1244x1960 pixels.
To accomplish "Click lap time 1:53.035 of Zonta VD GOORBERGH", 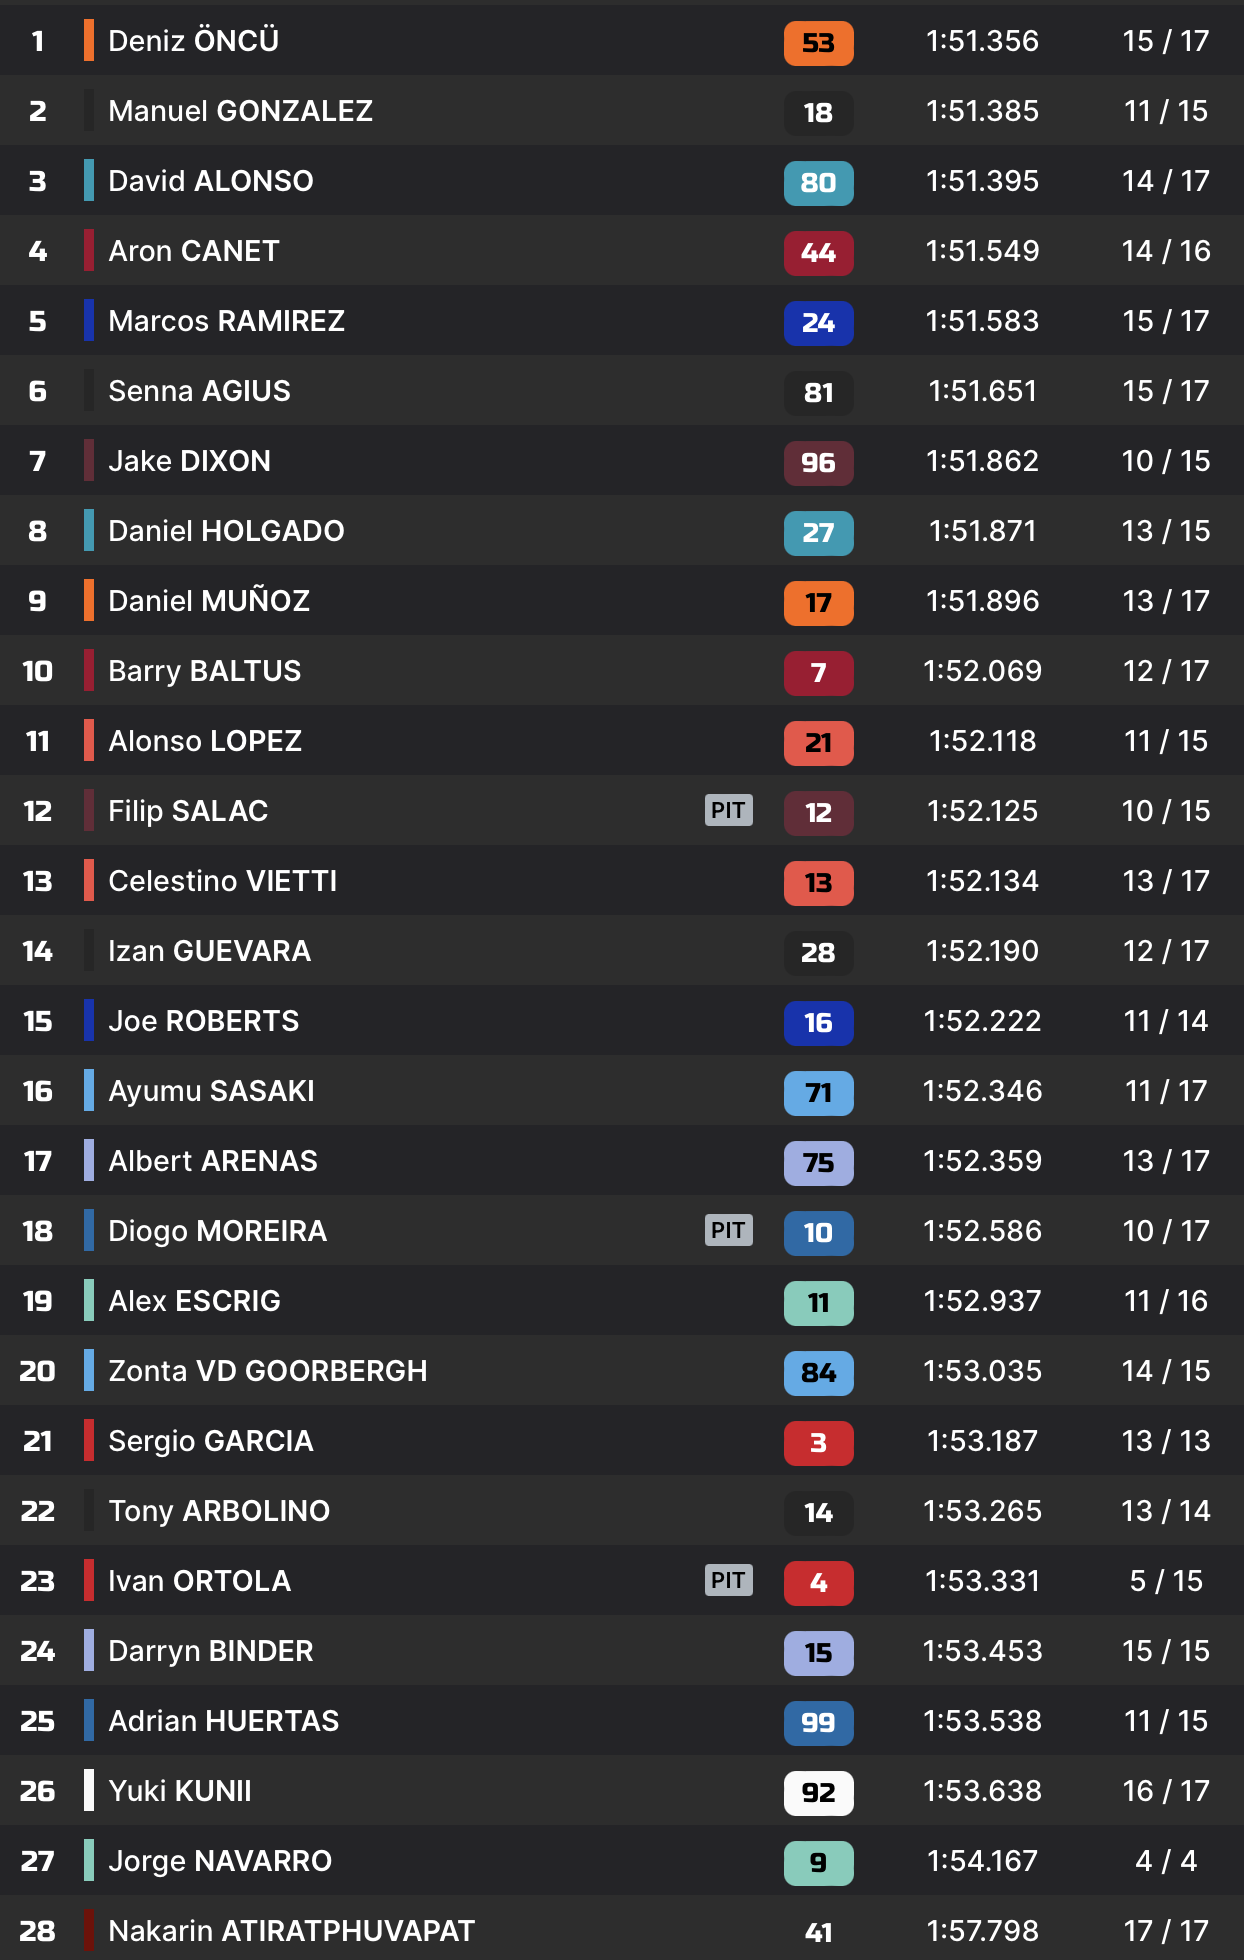I will coord(982,1371).
